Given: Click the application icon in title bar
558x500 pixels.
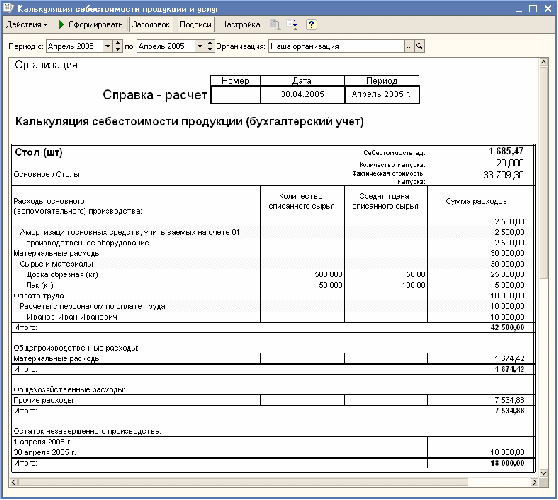Looking at the screenshot, I should click(x=9, y=8).
